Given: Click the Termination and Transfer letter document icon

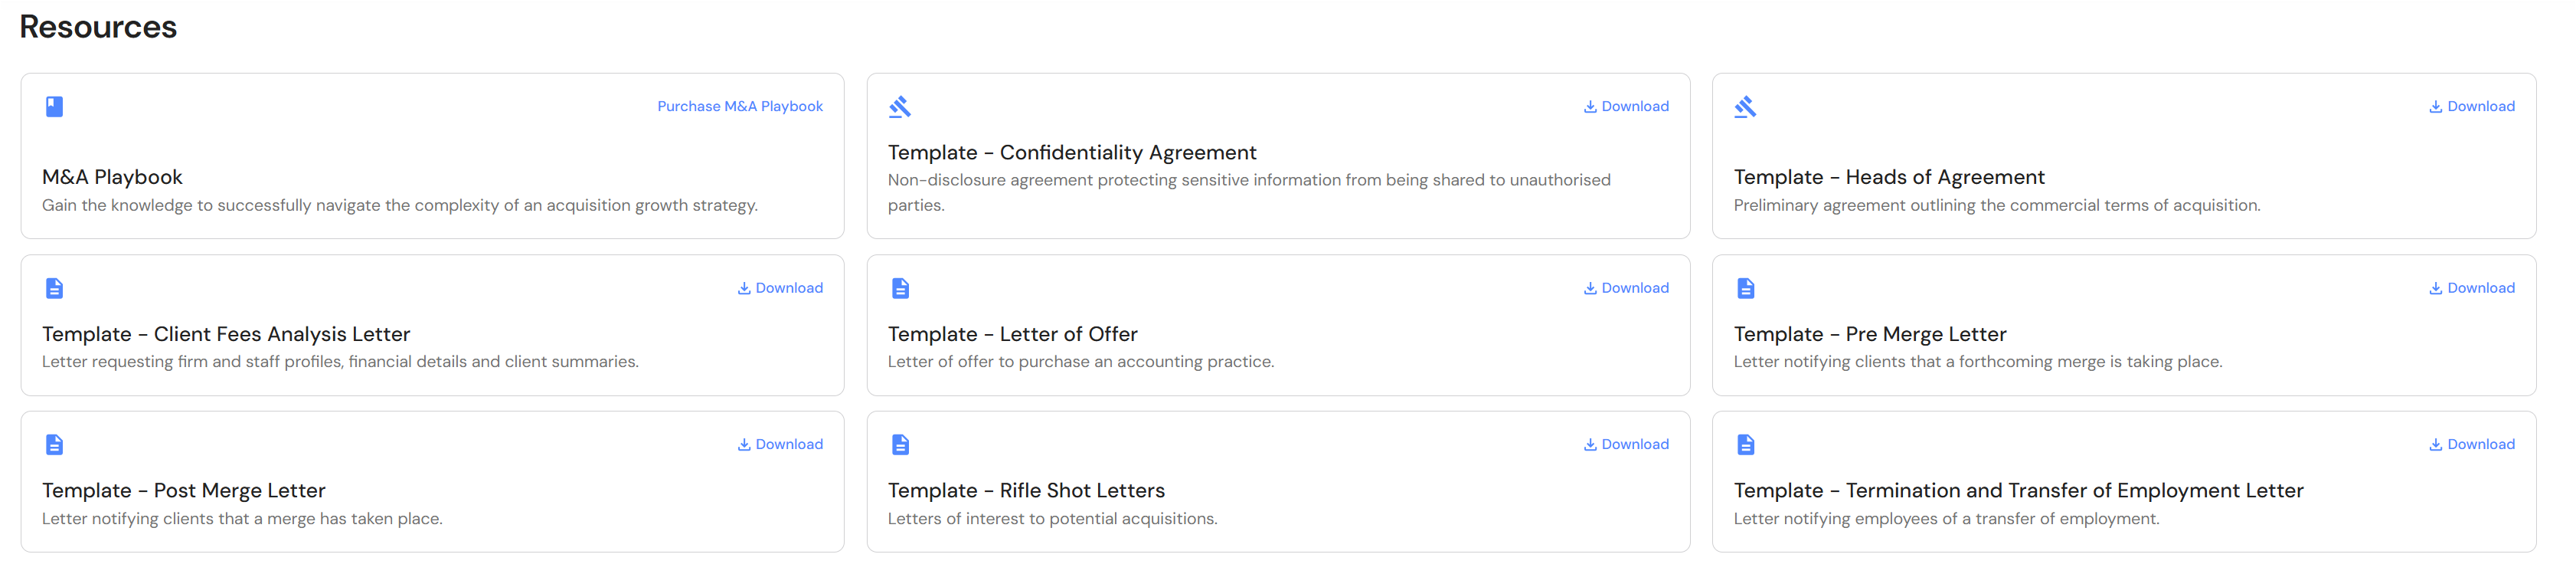Looking at the screenshot, I should coord(1745,444).
